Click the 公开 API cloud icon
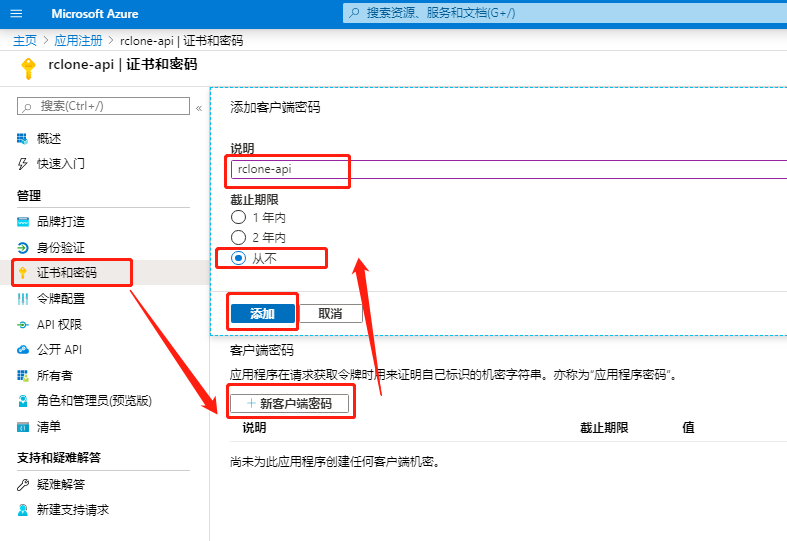This screenshot has width=787, height=541. (x=23, y=350)
